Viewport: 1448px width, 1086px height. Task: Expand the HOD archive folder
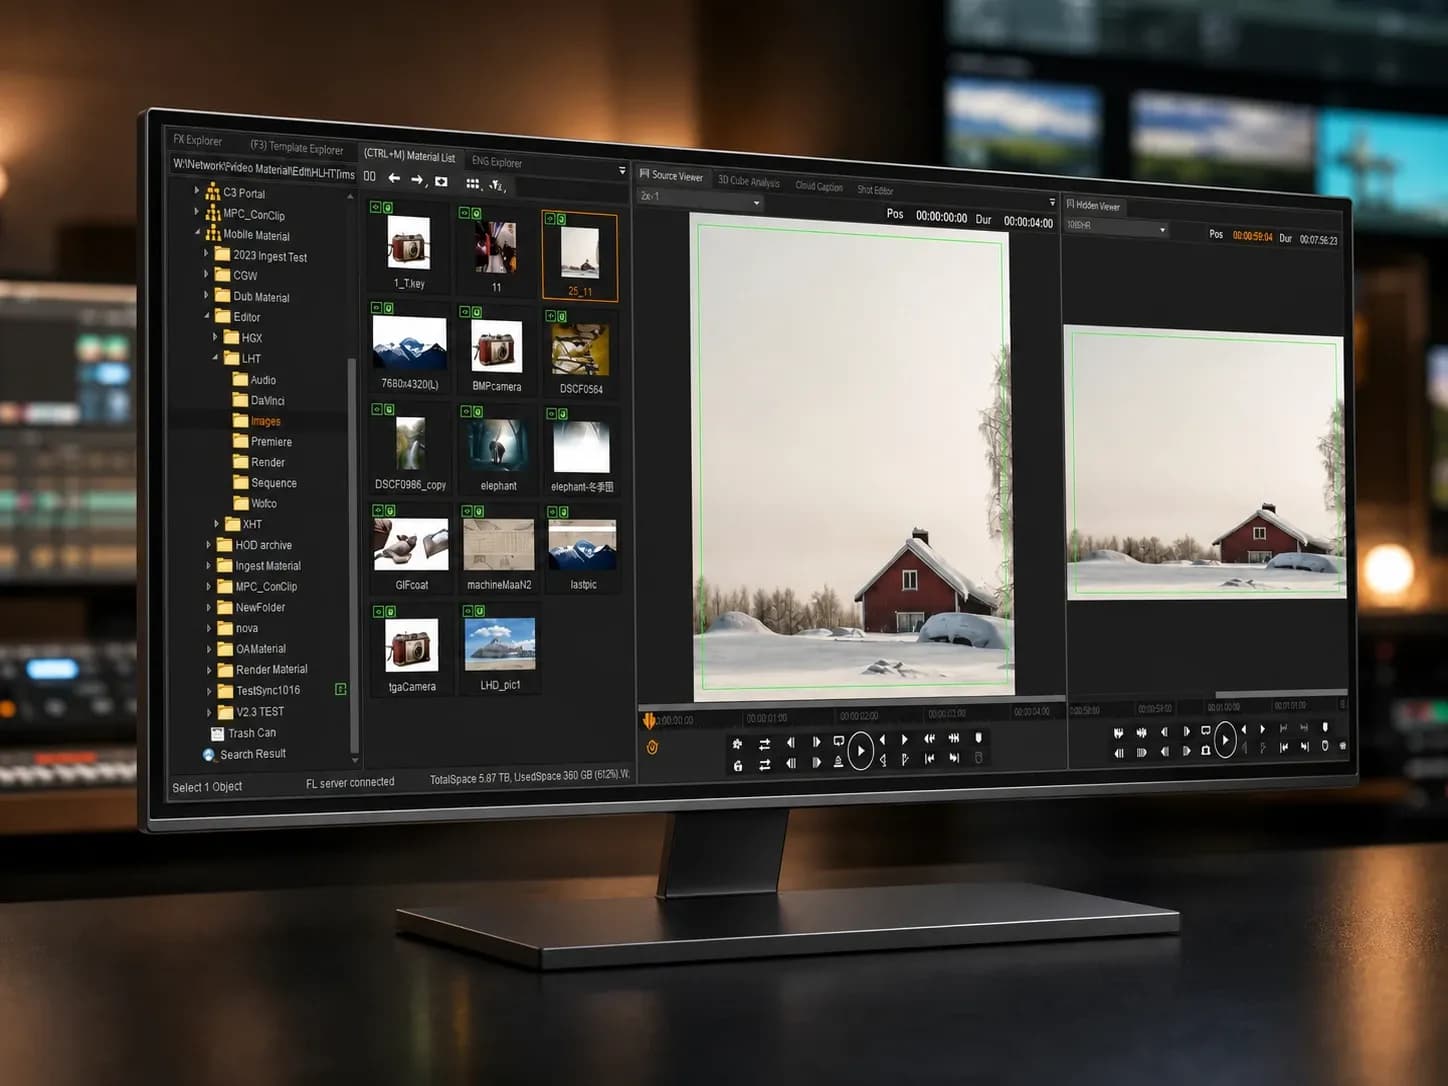[x=209, y=544]
